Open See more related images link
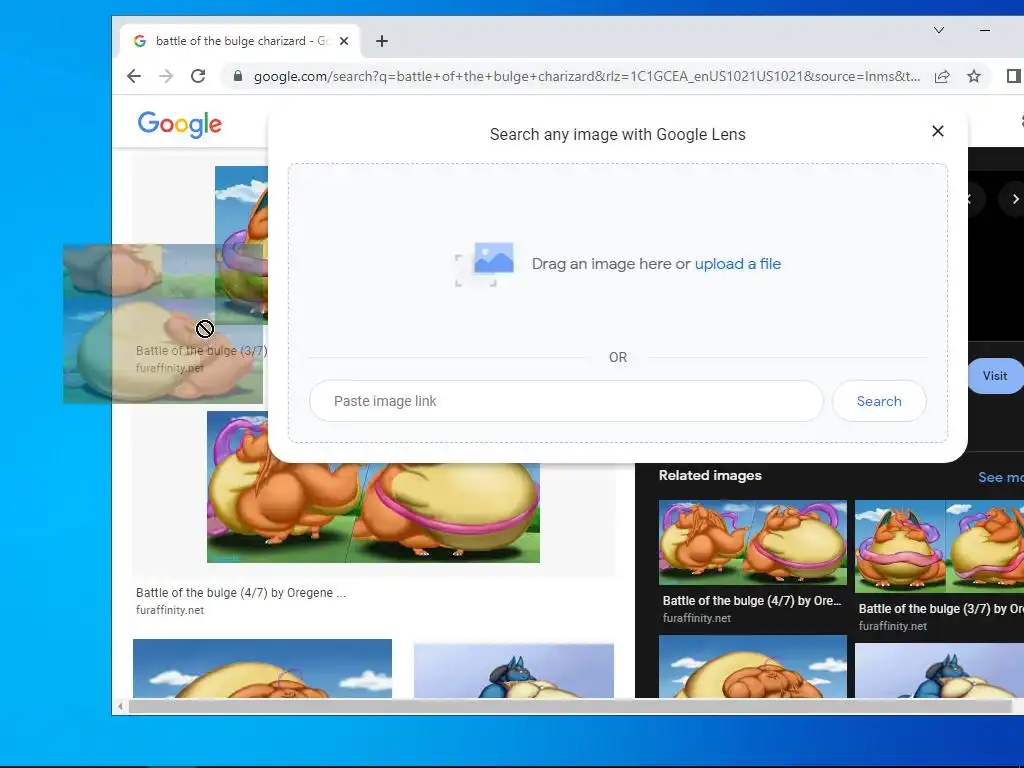Viewport: 1024px width, 768px height. (x=1000, y=477)
